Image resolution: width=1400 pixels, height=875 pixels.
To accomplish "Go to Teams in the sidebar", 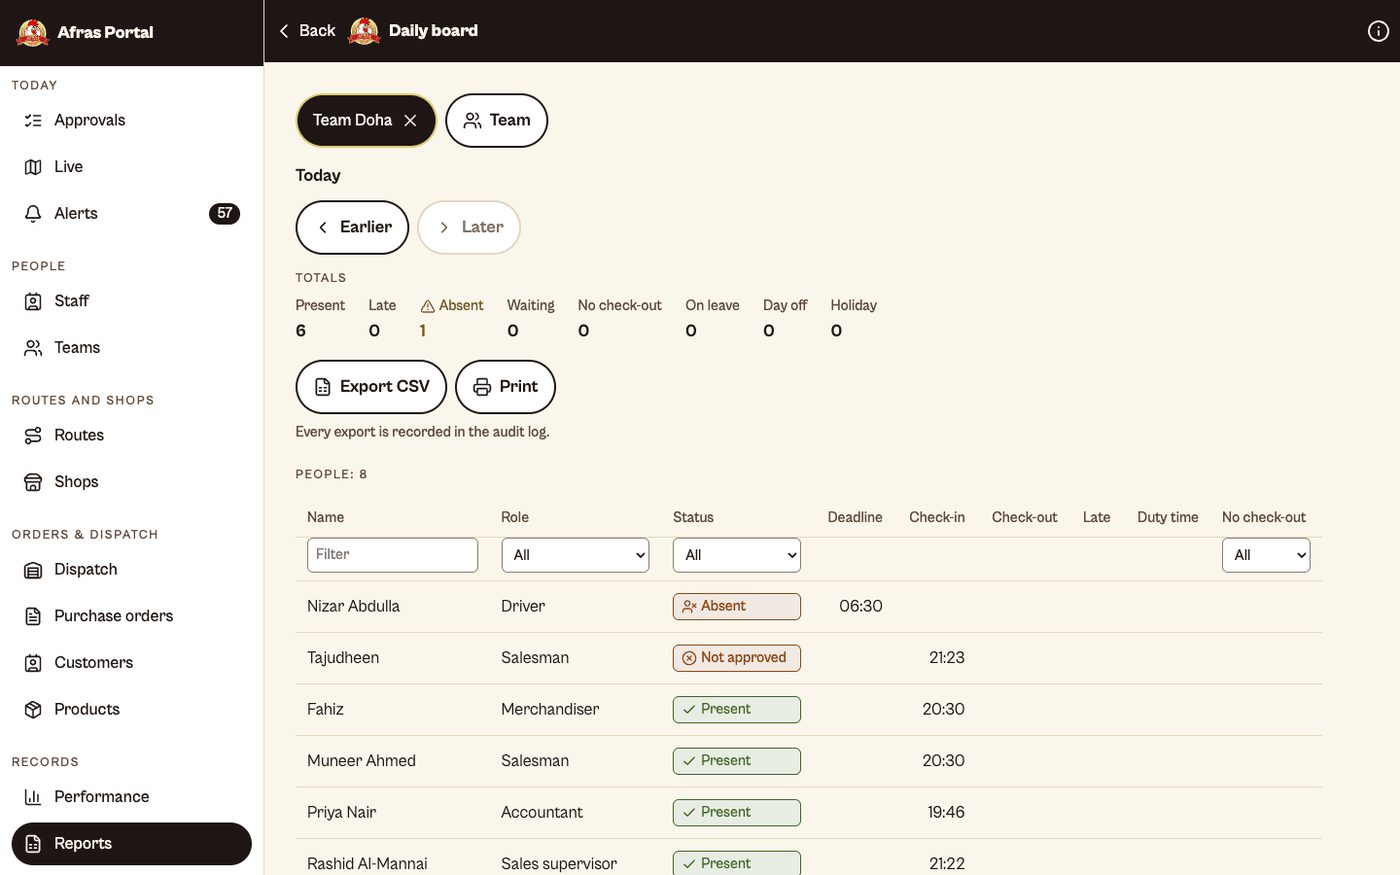I will pos(132,348).
